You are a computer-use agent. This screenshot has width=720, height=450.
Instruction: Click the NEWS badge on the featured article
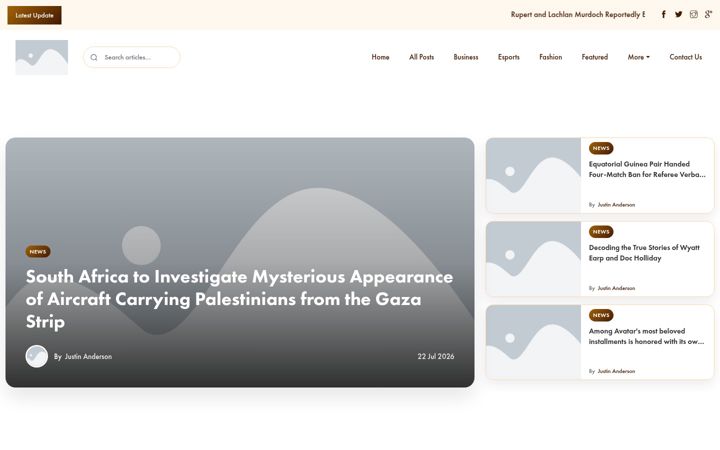(38, 252)
